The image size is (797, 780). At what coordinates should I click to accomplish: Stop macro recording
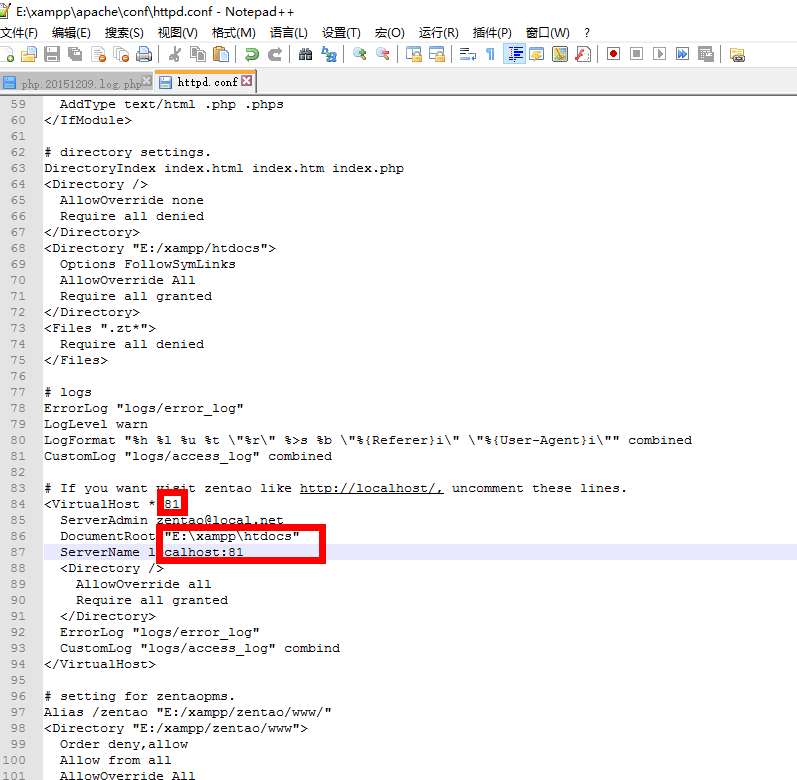(x=636, y=54)
